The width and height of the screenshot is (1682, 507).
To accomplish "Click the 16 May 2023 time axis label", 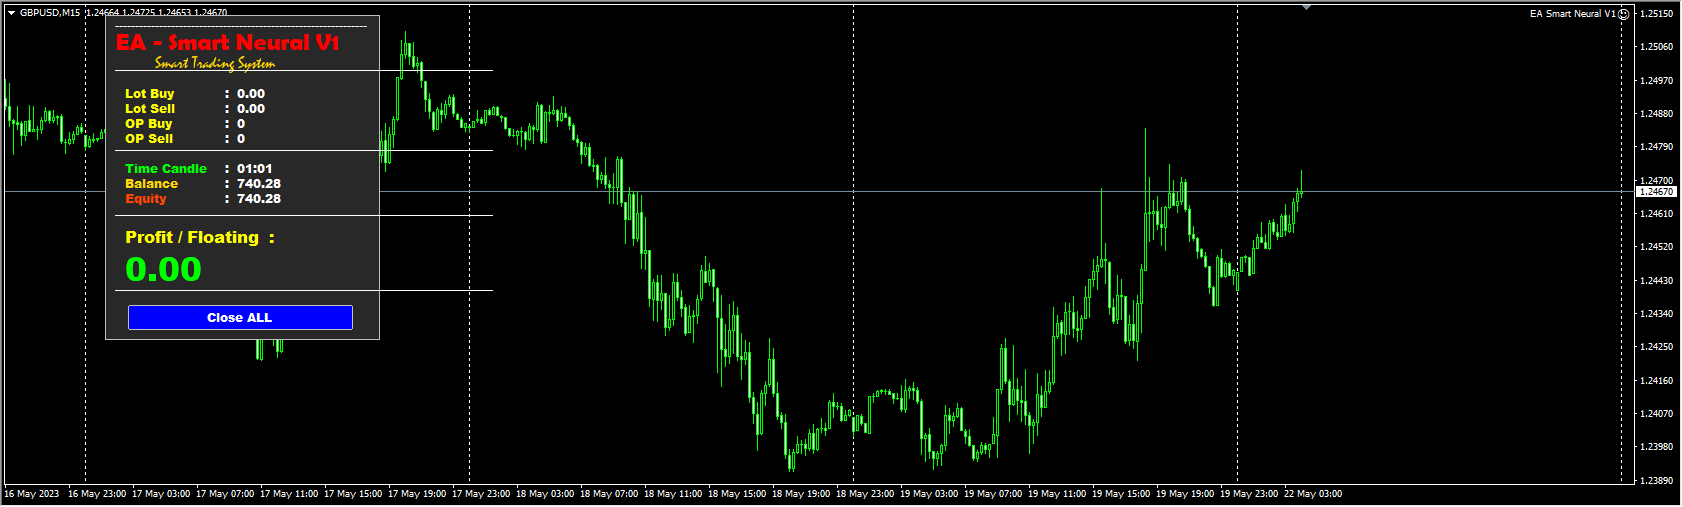I will pyautogui.click(x=32, y=494).
